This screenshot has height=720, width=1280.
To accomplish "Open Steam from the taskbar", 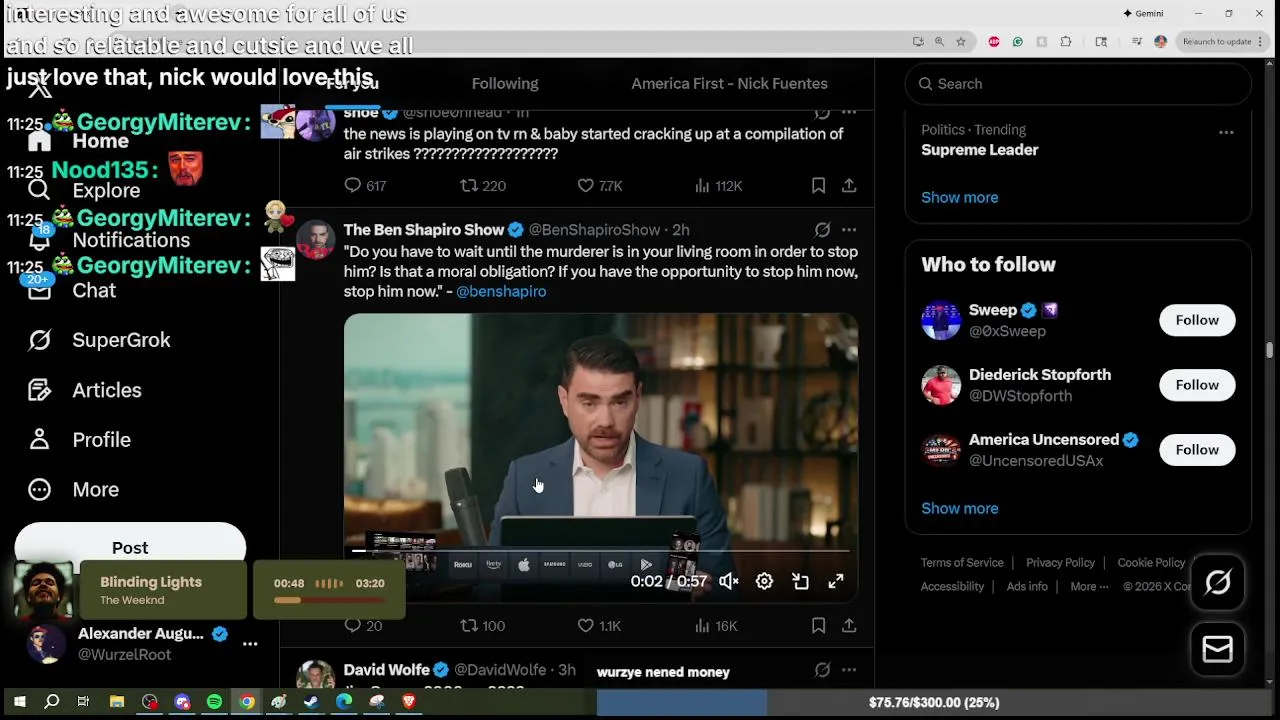I will coord(311,702).
